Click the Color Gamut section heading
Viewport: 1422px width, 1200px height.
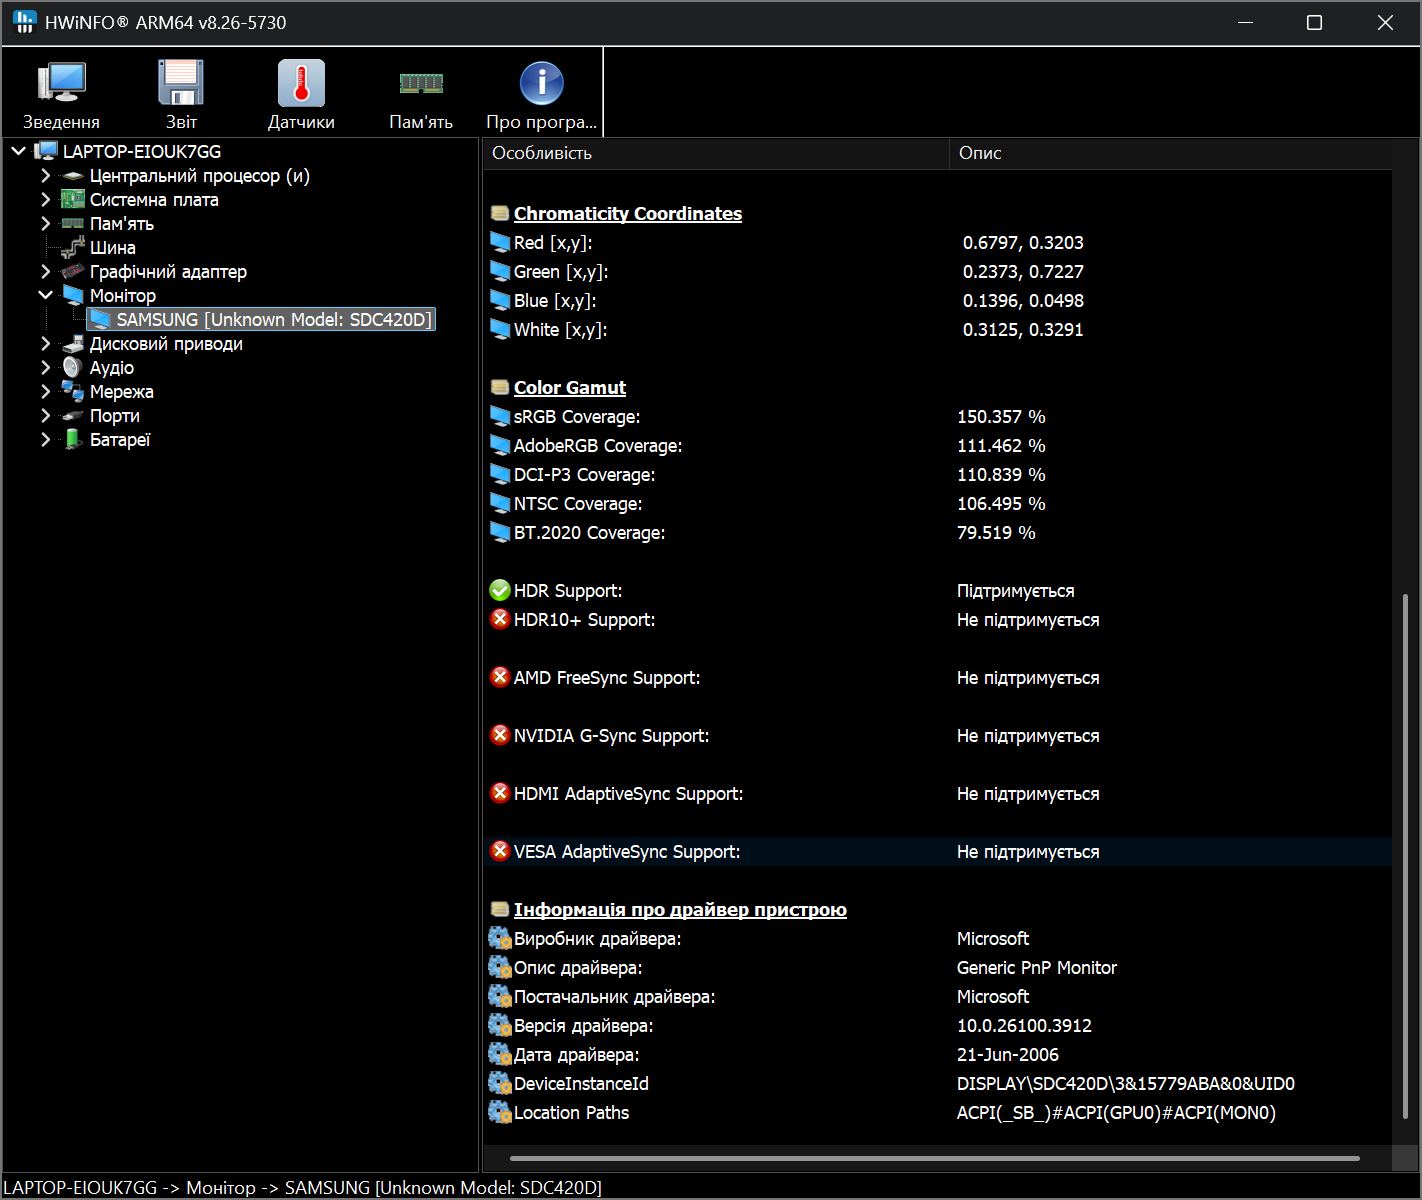coord(570,387)
